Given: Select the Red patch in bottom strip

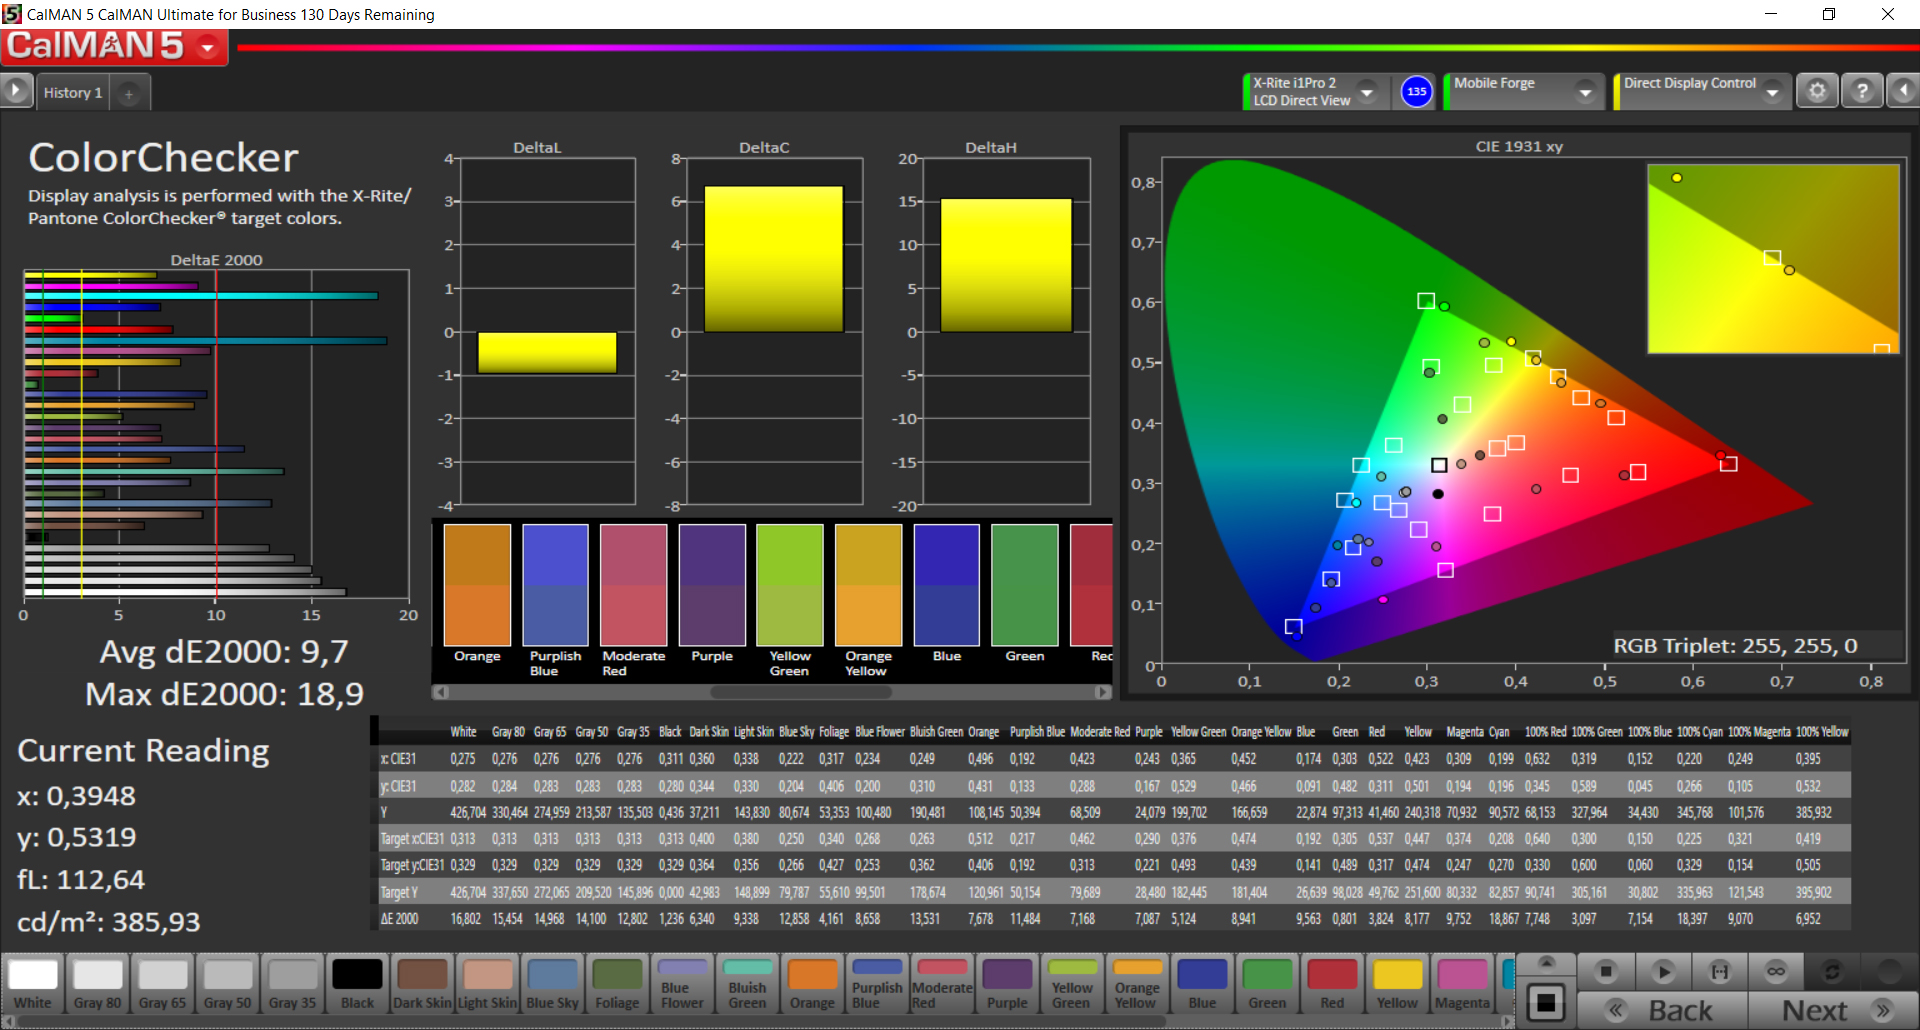Looking at the screenshot, I should point(1332,984).
